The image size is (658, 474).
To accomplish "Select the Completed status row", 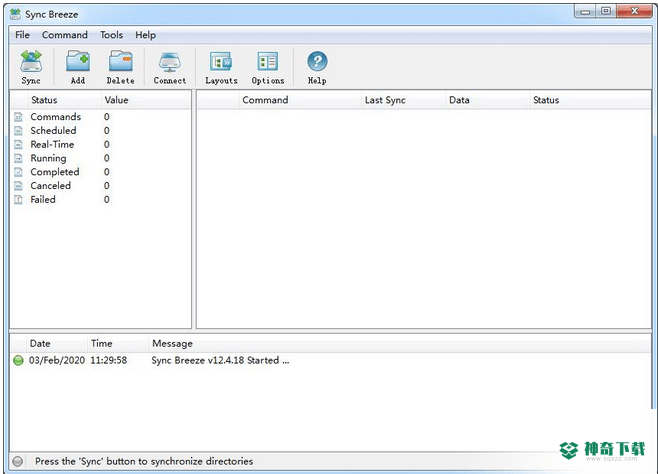I will [x=101, y=172].
